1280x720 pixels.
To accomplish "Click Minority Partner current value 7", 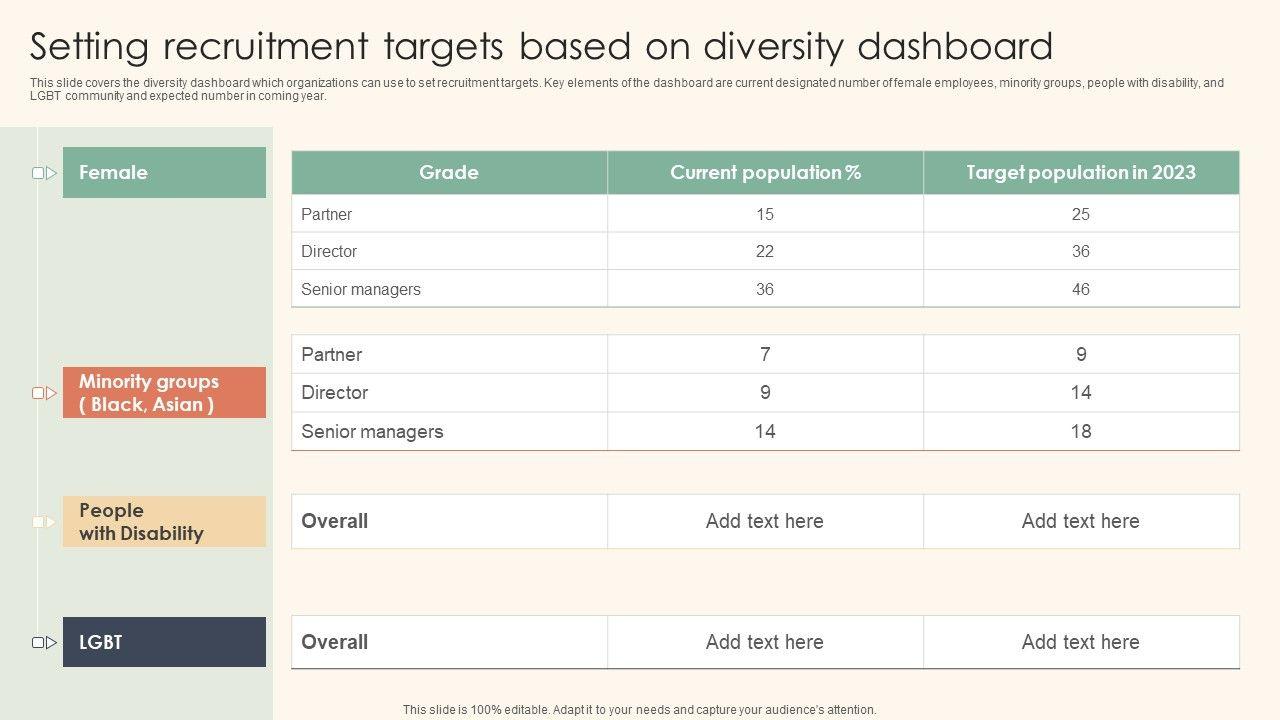I will 765,354.
